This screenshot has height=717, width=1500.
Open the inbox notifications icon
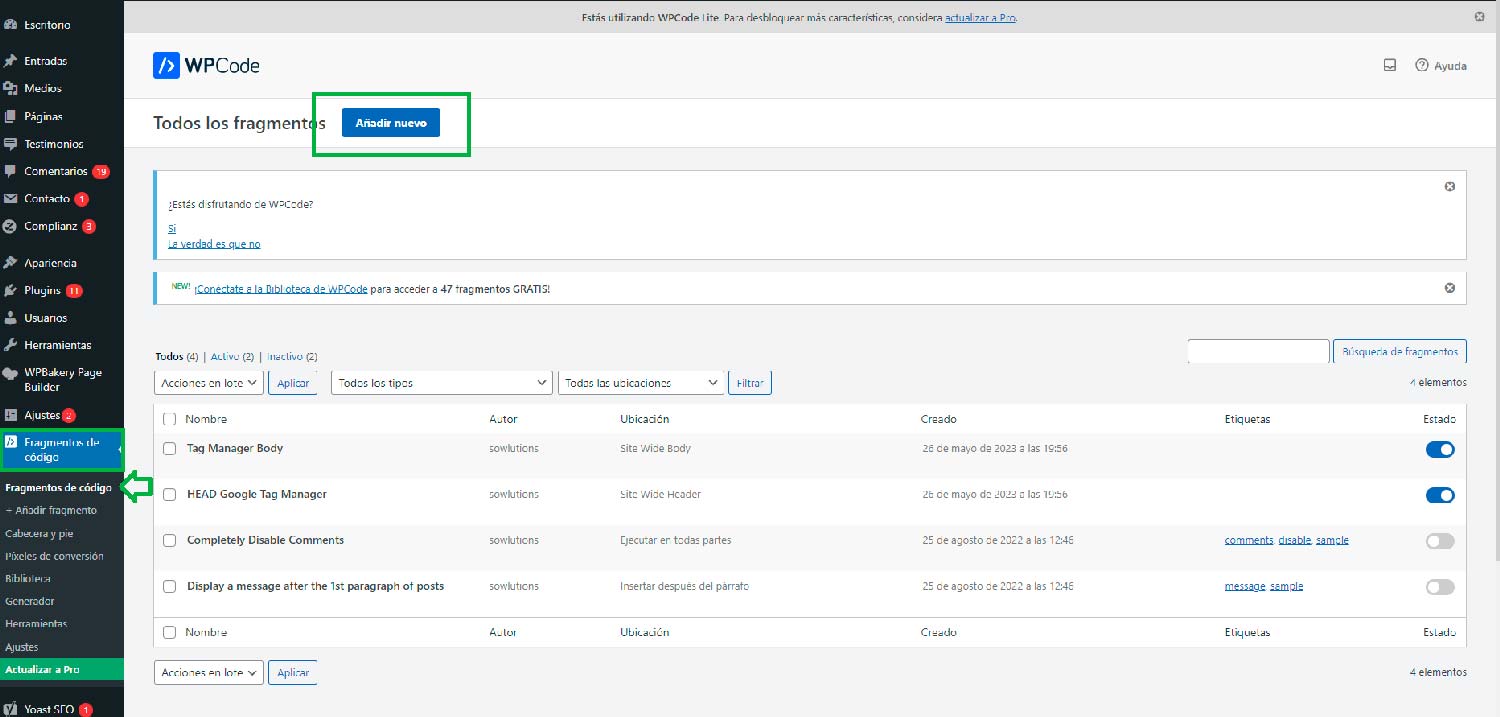pos(1390,65)
